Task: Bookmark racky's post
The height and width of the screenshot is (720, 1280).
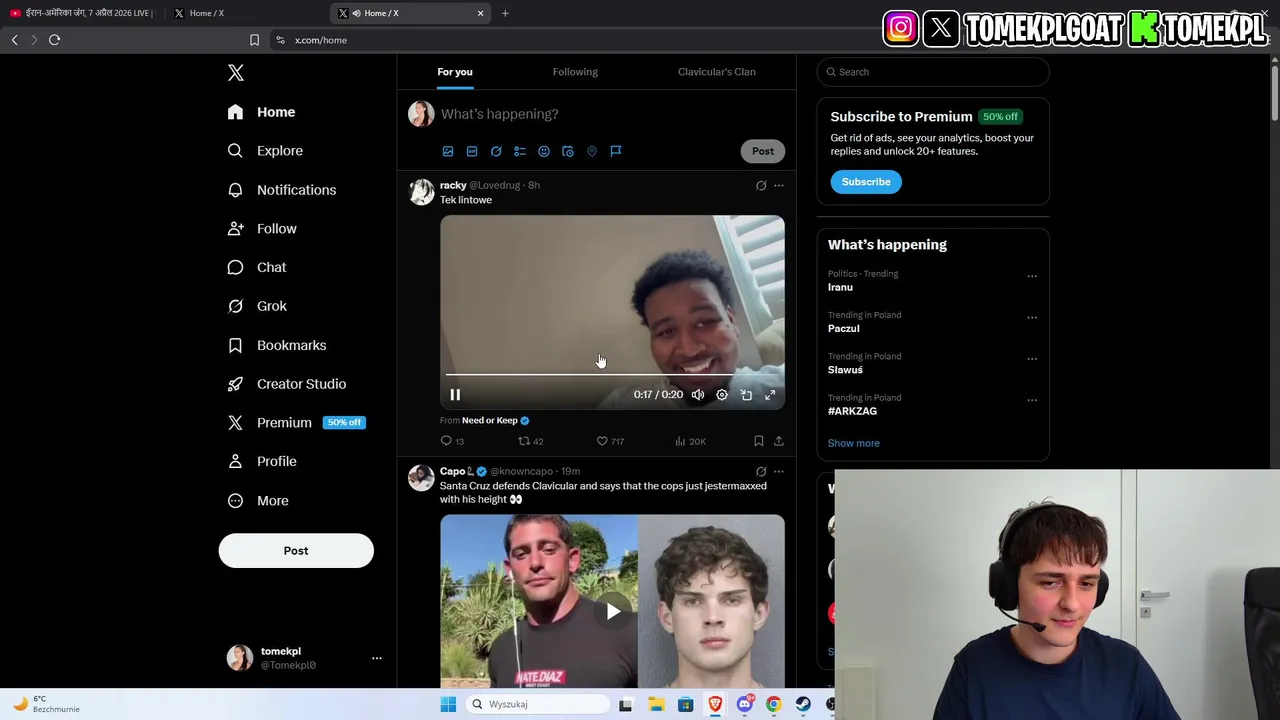Action: [x=759, y=441]
